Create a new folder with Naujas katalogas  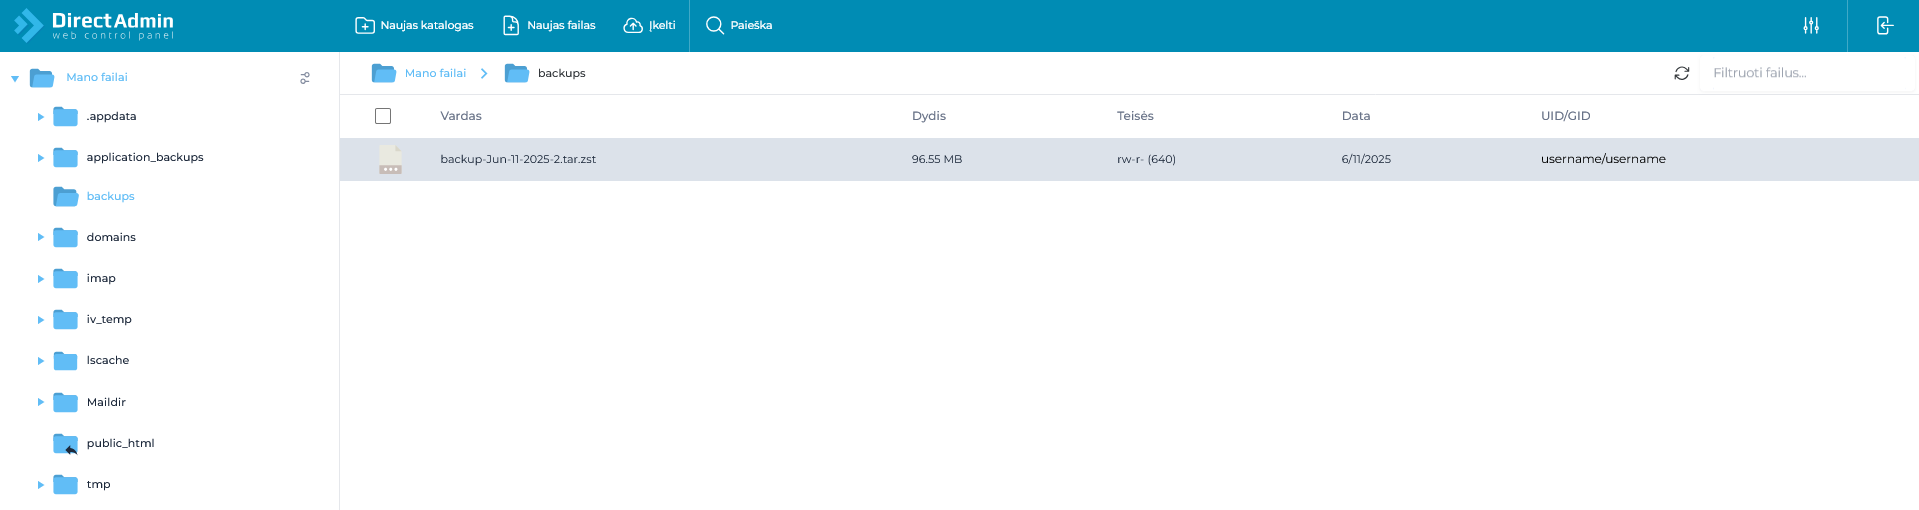[414, 25]
